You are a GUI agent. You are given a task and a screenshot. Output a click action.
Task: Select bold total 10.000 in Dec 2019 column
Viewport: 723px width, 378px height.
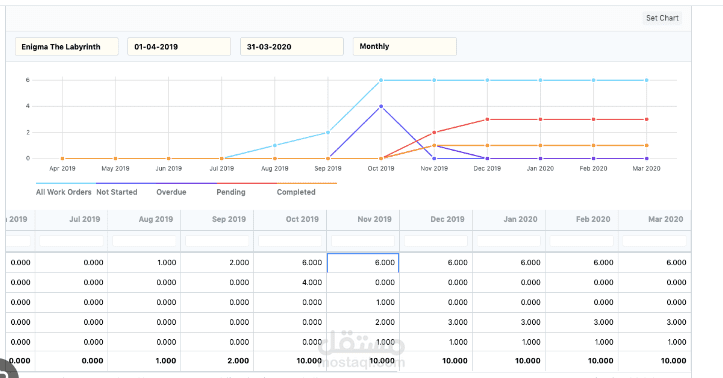(x=436, y=360)
